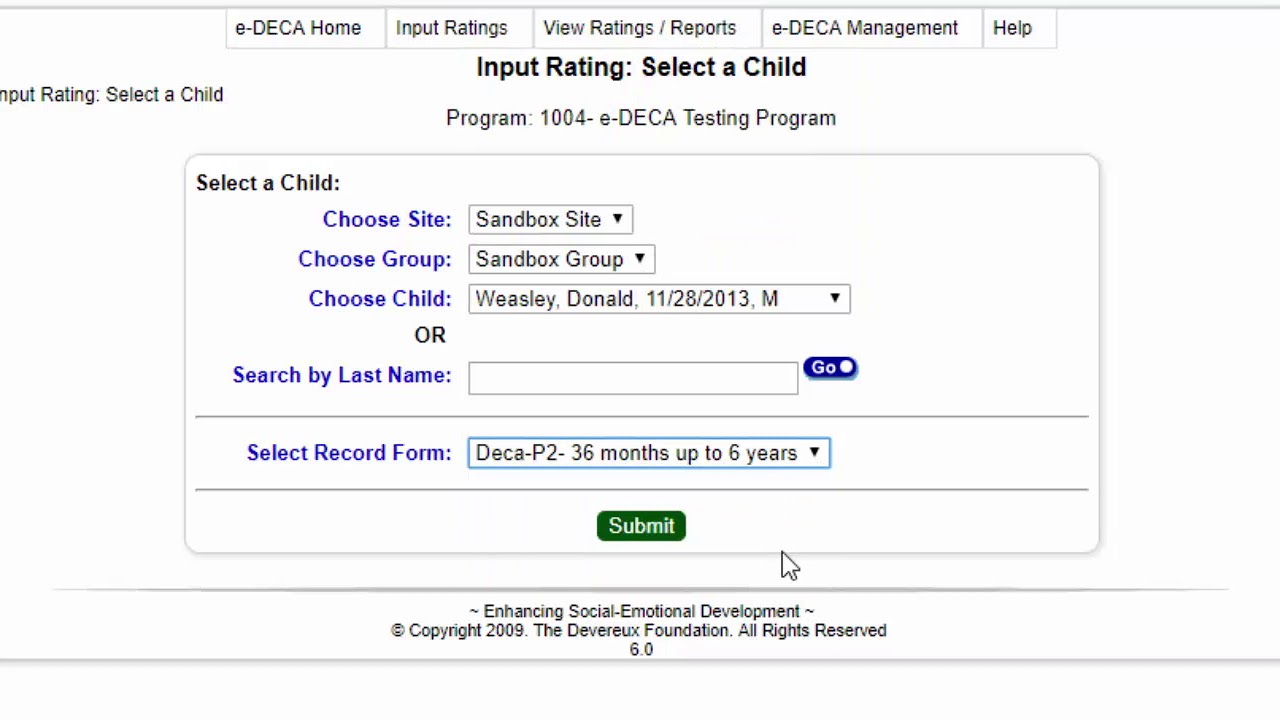Click the 6.0 version number

(x=641, y=649)
